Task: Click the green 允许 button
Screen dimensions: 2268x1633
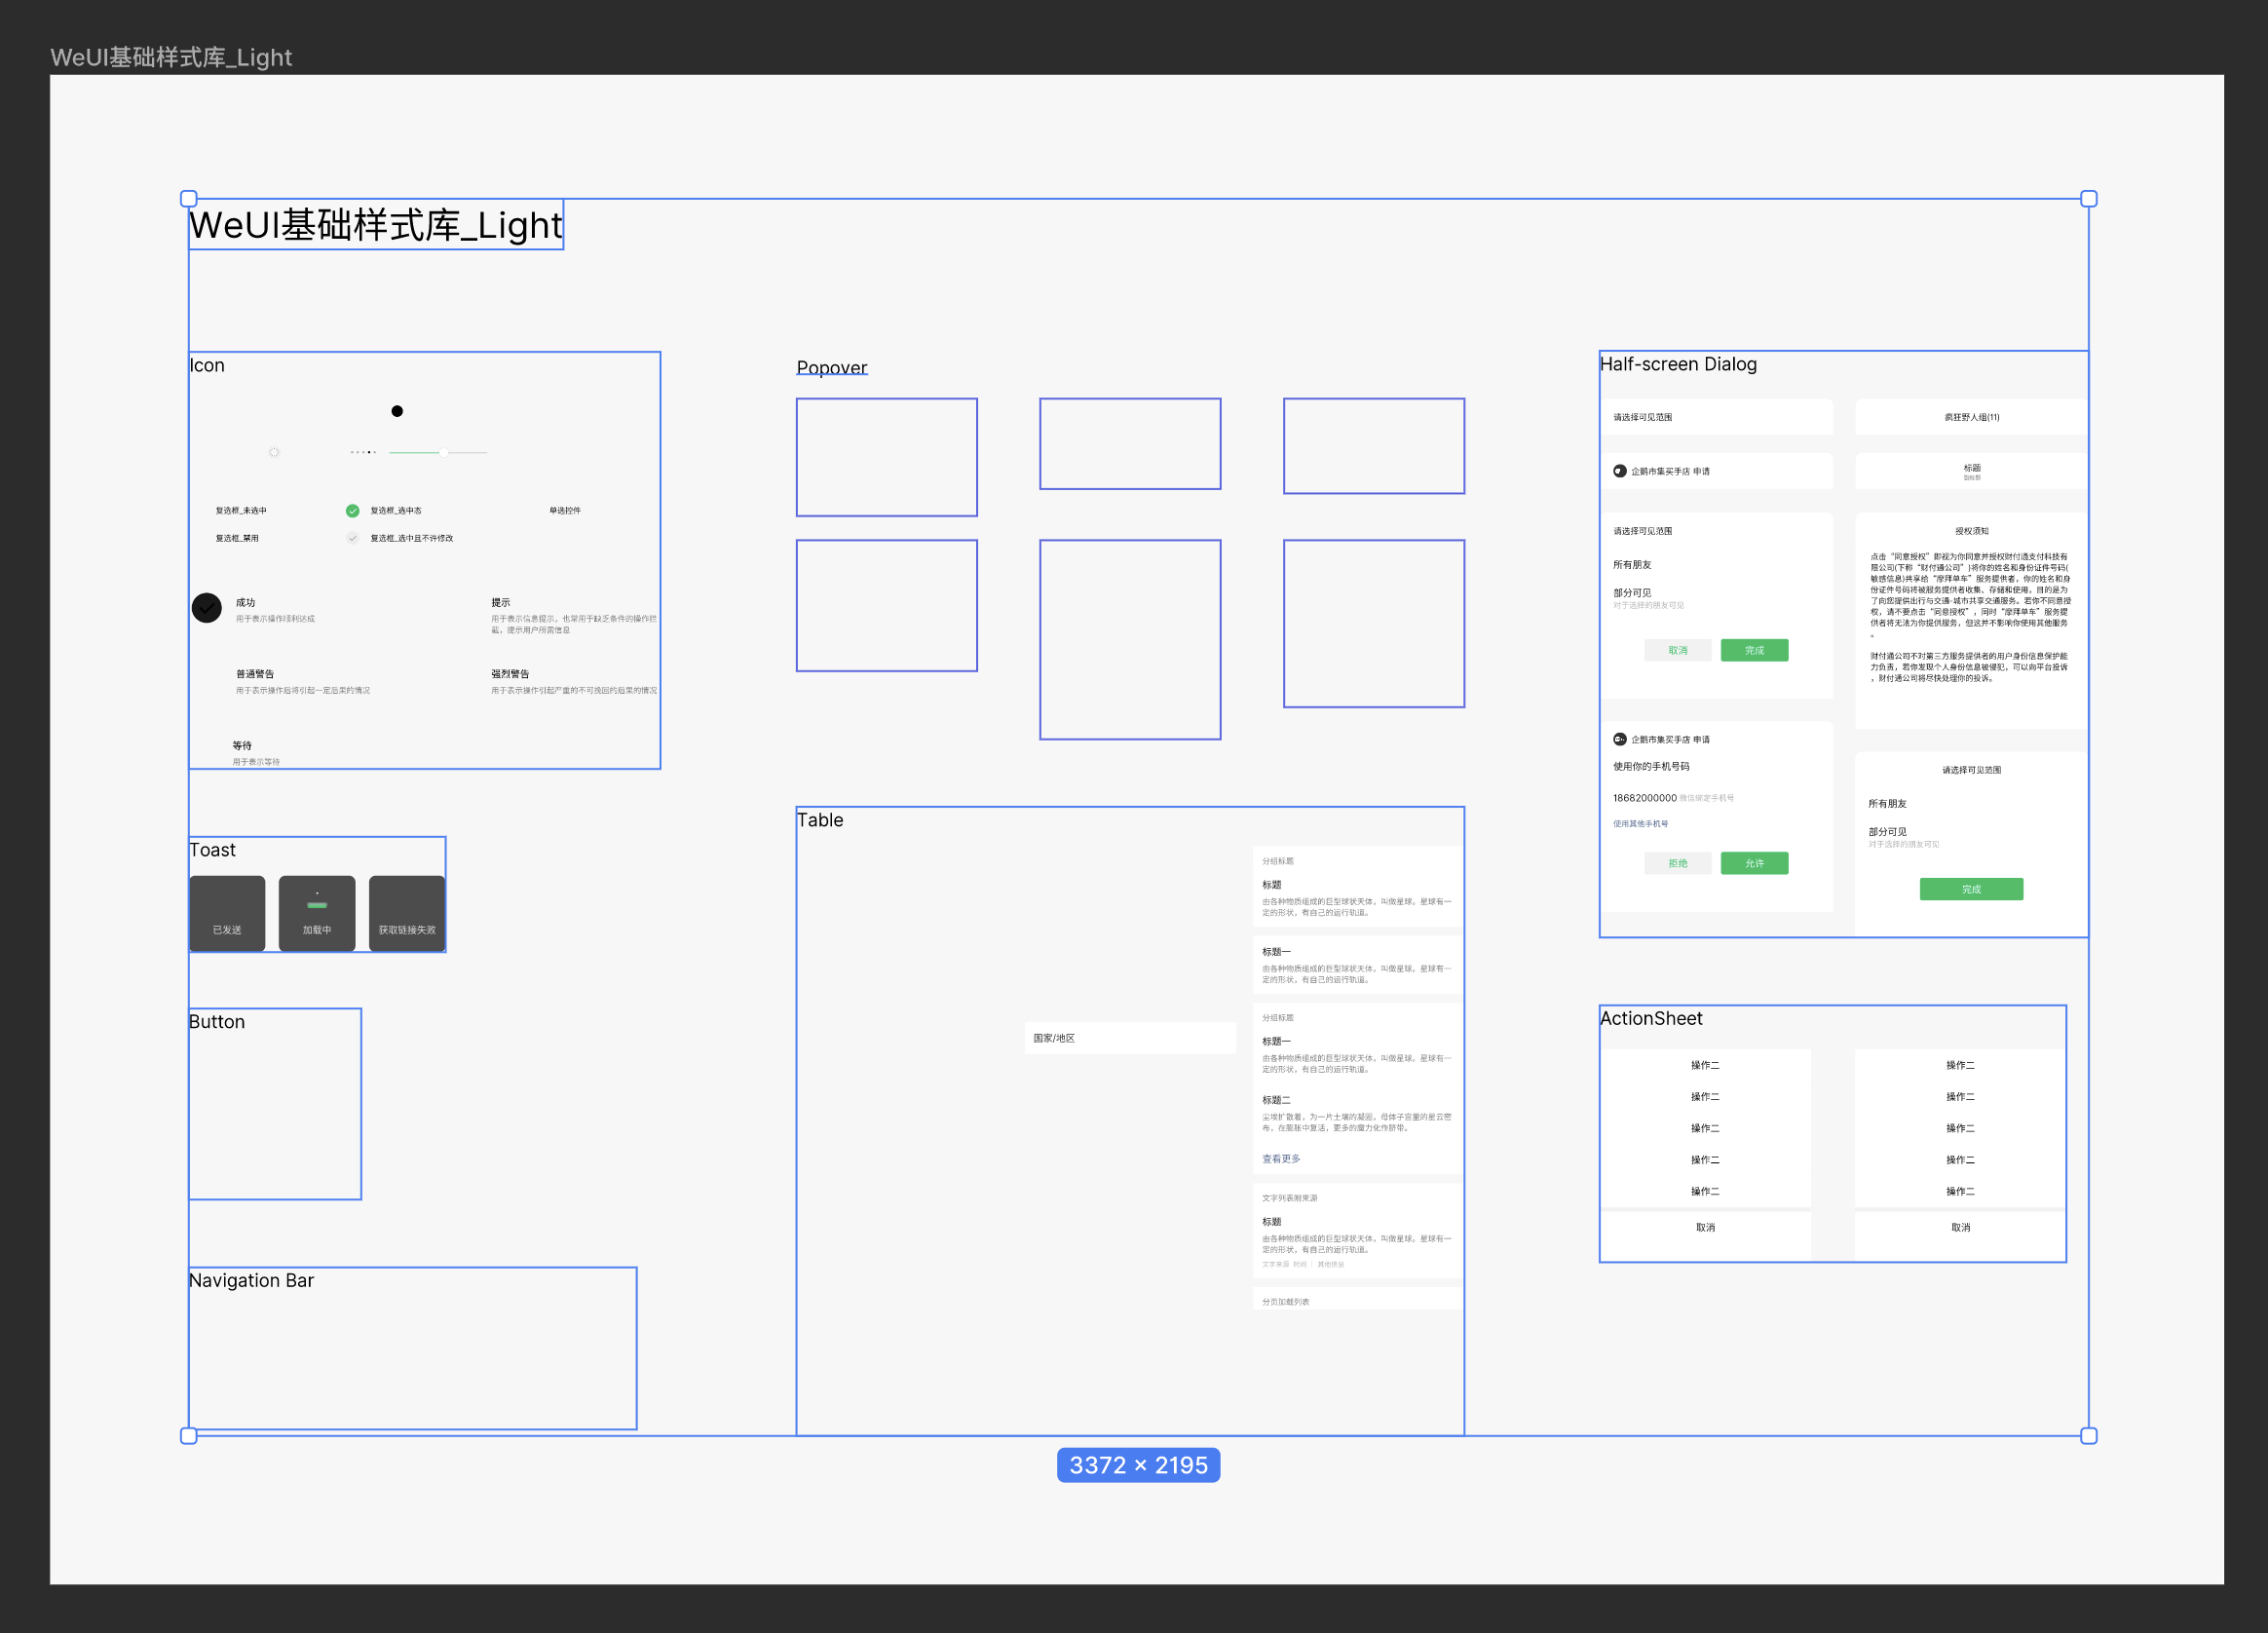Action: click(x=1754, y=863)
